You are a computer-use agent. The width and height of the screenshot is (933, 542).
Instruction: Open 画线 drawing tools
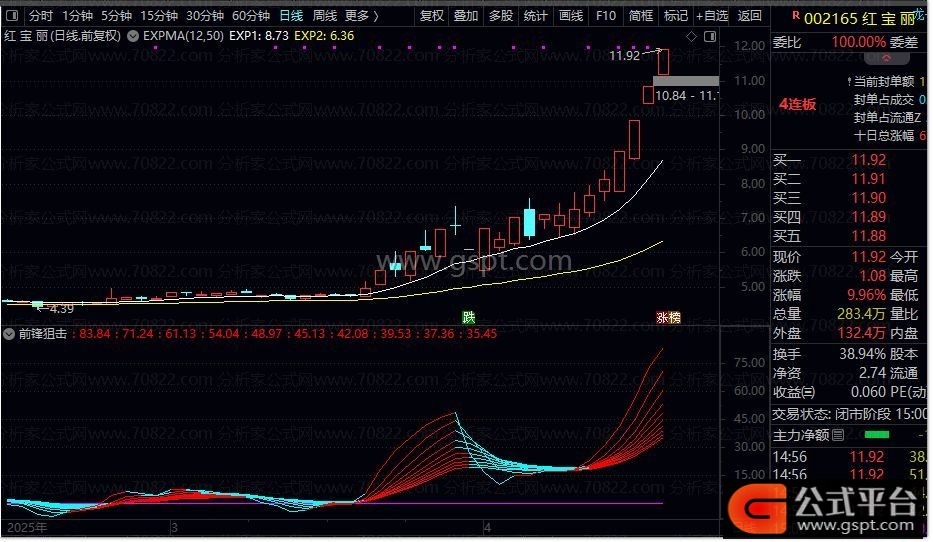(571, 16)
